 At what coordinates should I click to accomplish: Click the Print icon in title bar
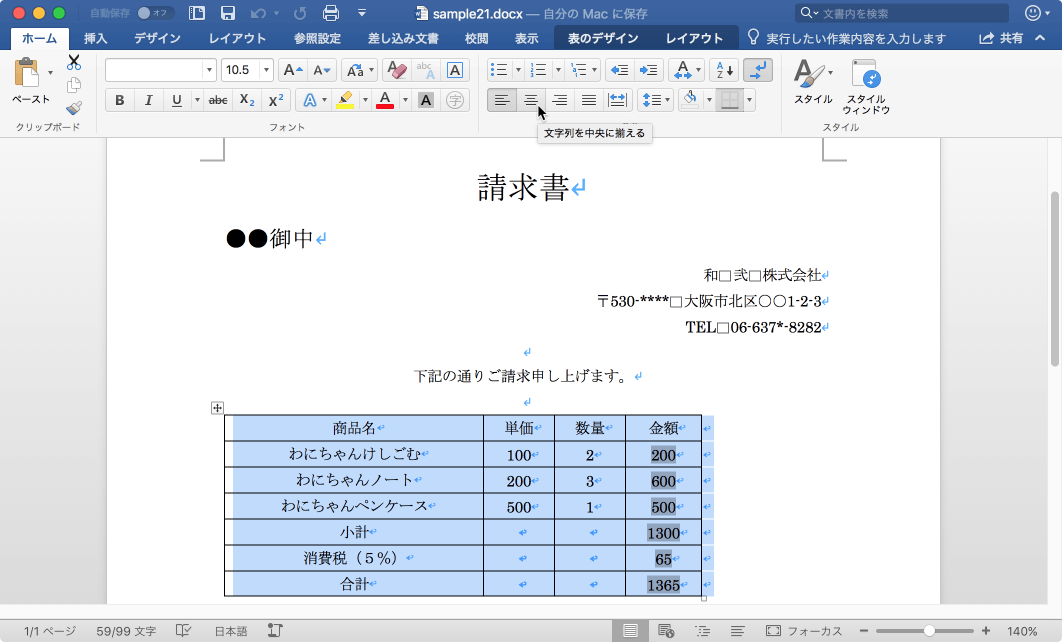(x=331, y=13)
